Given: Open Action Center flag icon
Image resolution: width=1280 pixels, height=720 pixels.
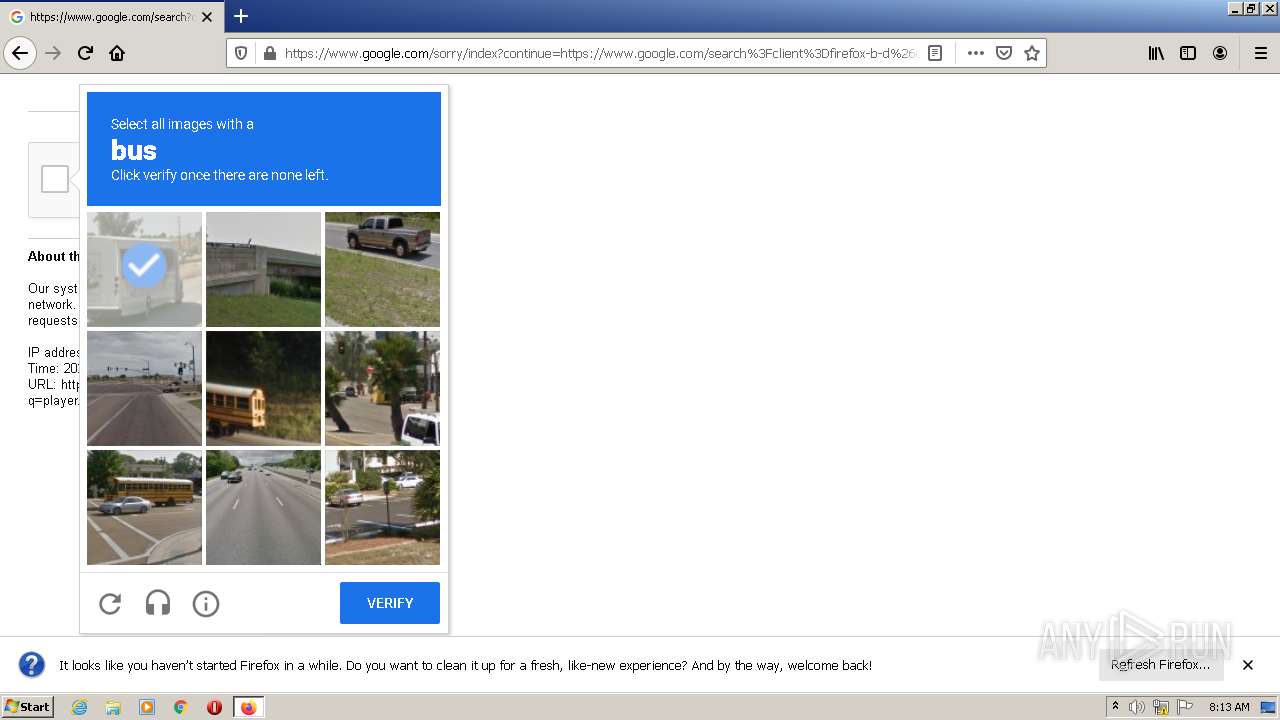Looking at the screenshot, I should tap(1185, 707).
